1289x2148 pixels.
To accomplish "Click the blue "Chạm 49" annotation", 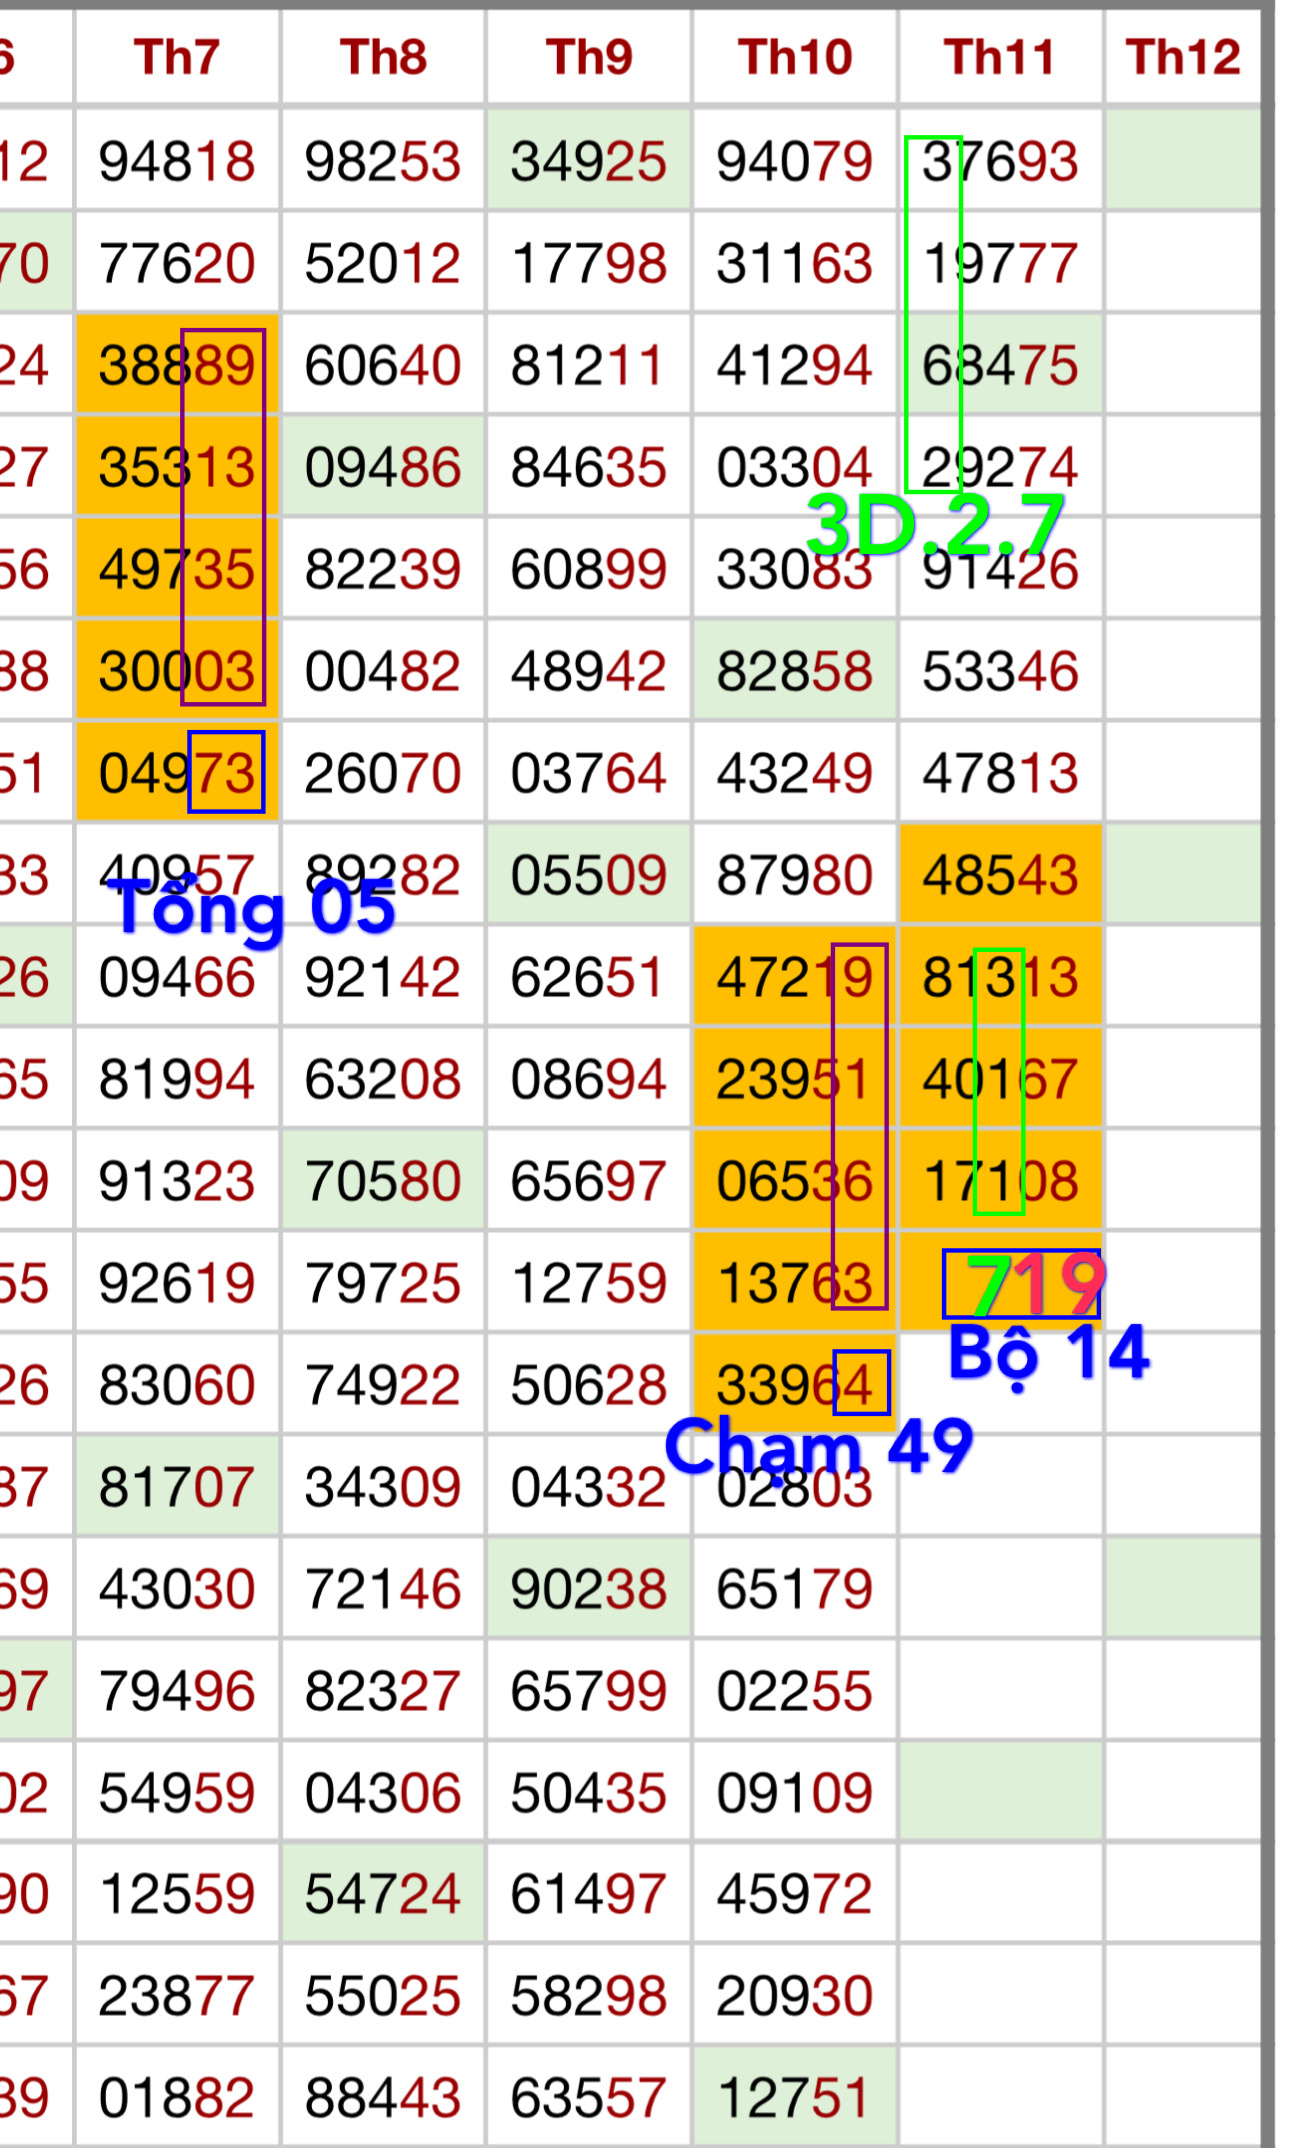I will 818,1446.
